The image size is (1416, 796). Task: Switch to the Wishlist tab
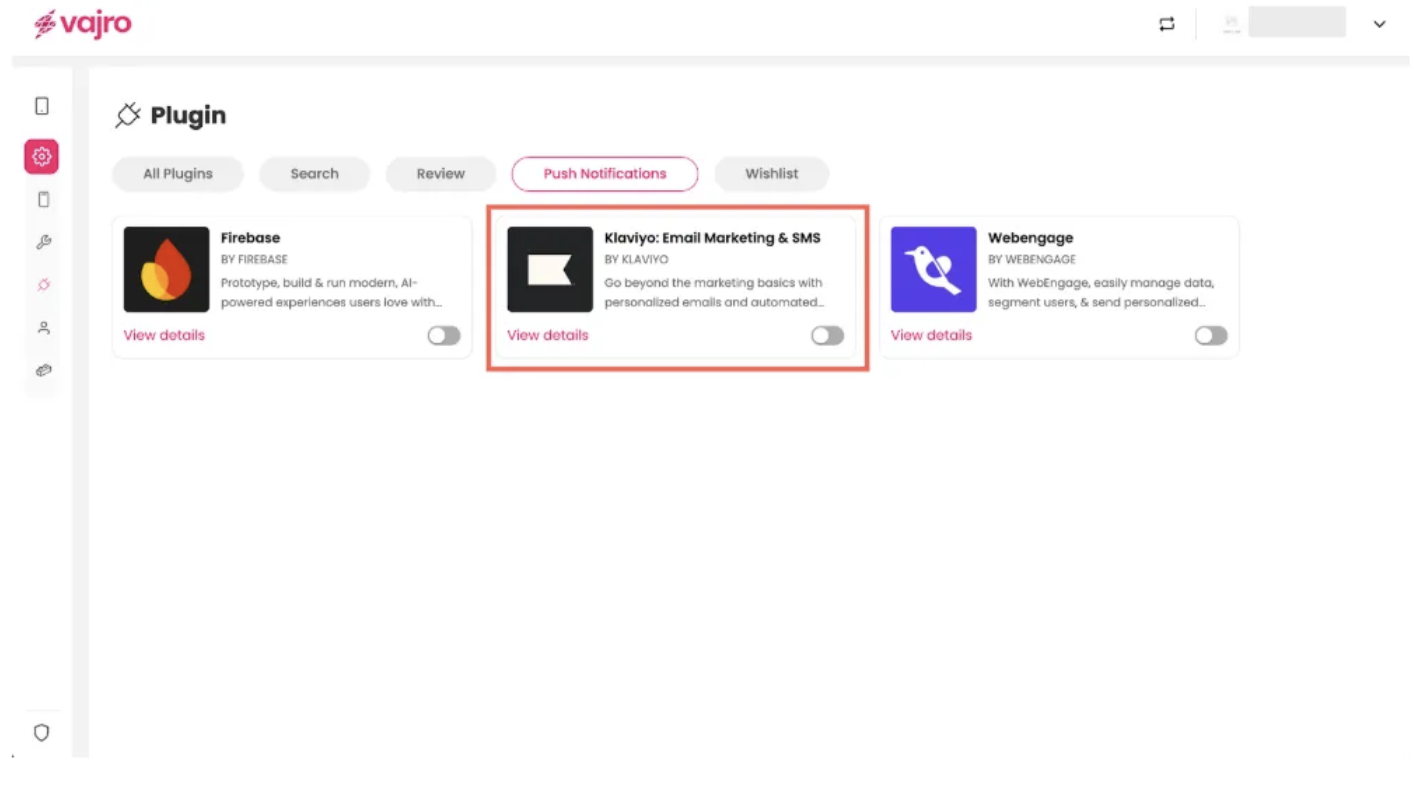[772, 174]
